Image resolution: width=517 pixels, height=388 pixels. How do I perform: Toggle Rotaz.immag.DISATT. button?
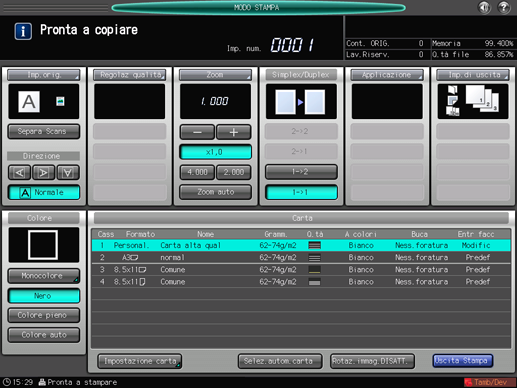pos(372,361)
